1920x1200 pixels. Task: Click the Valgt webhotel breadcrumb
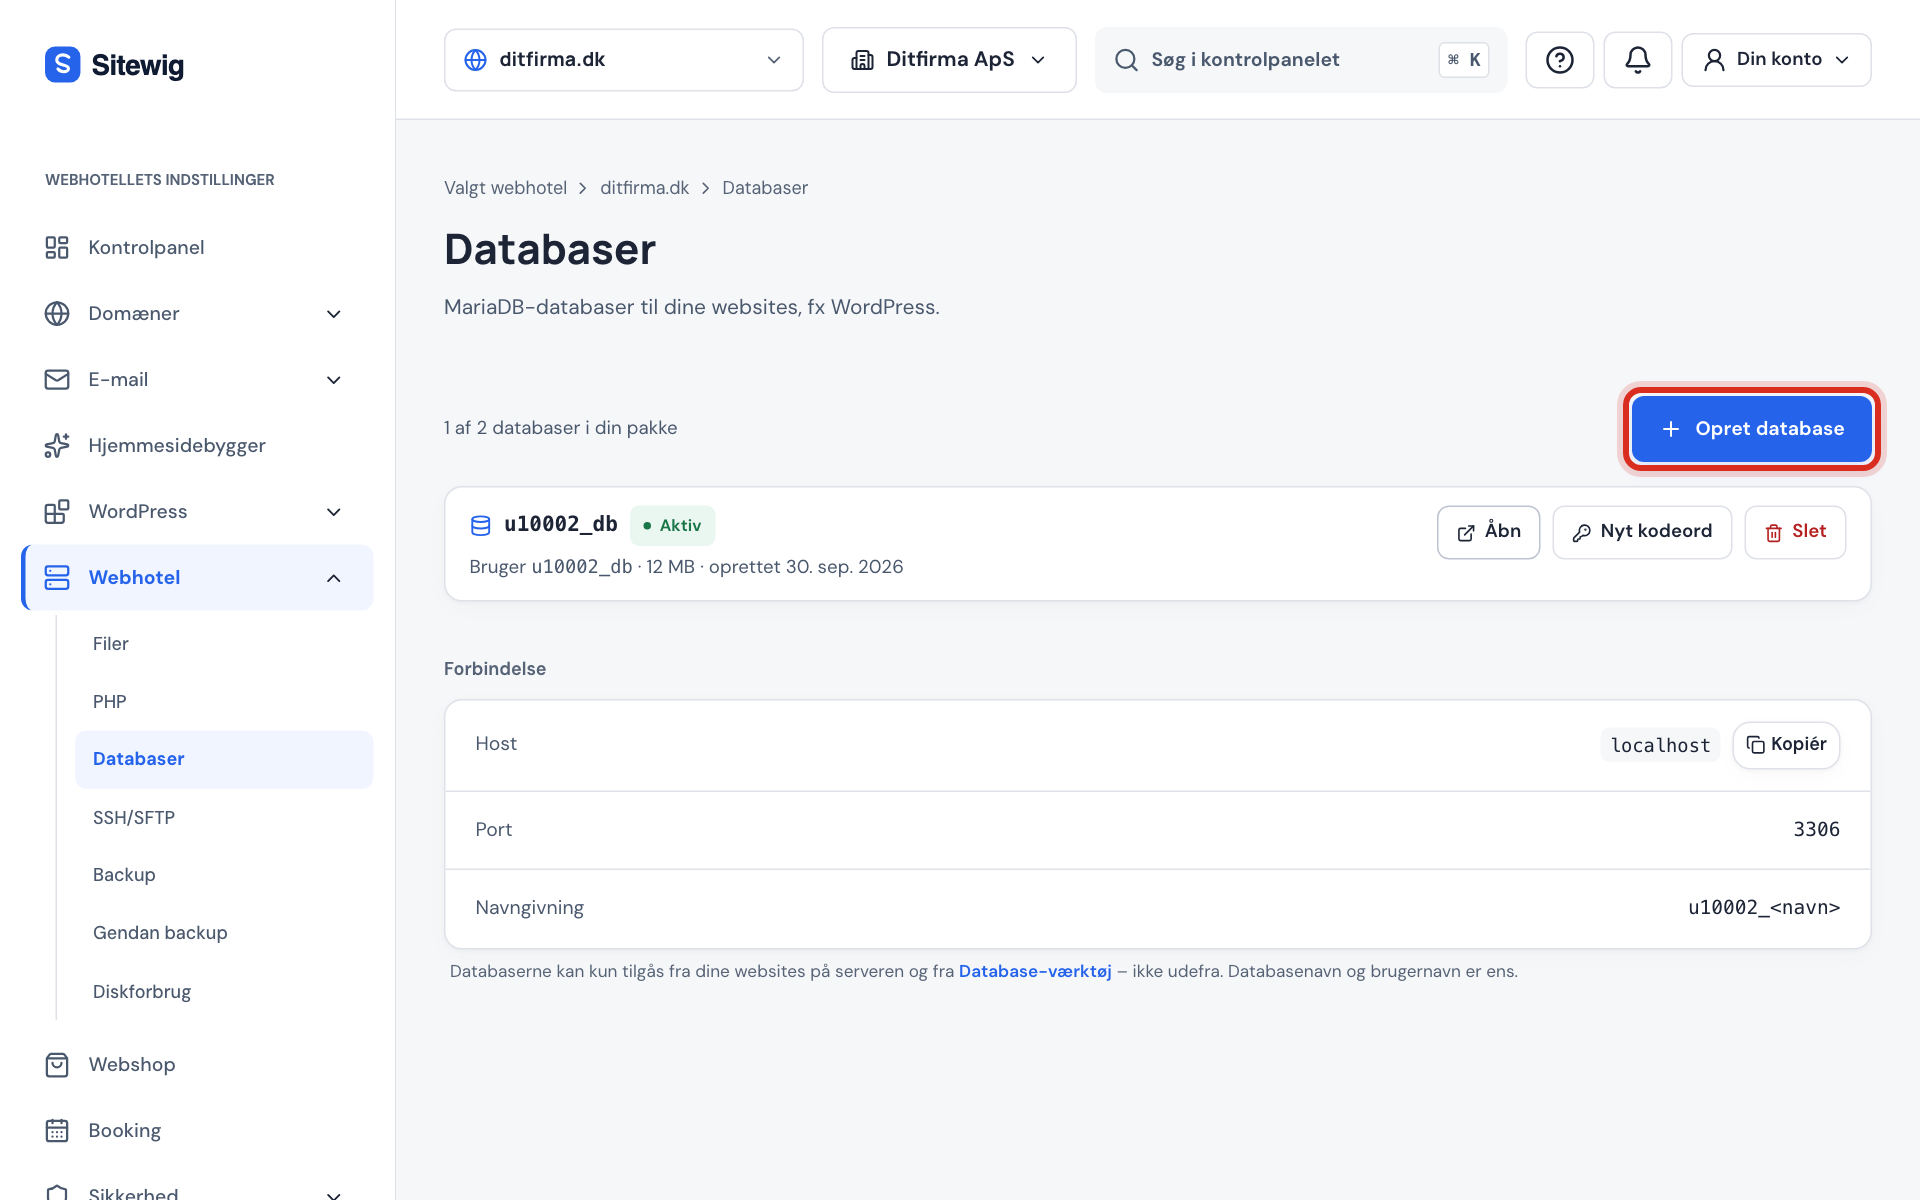(505, 188)
